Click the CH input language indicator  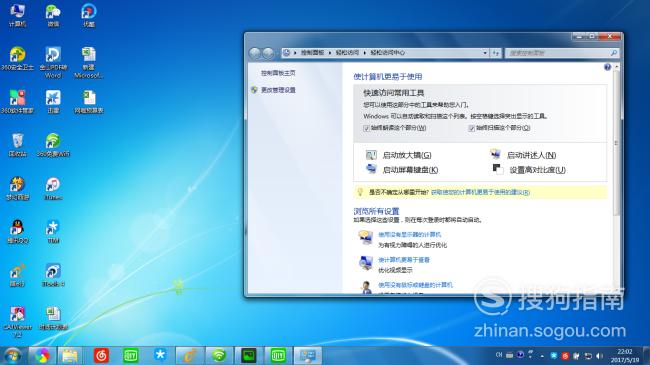[499, 355]
